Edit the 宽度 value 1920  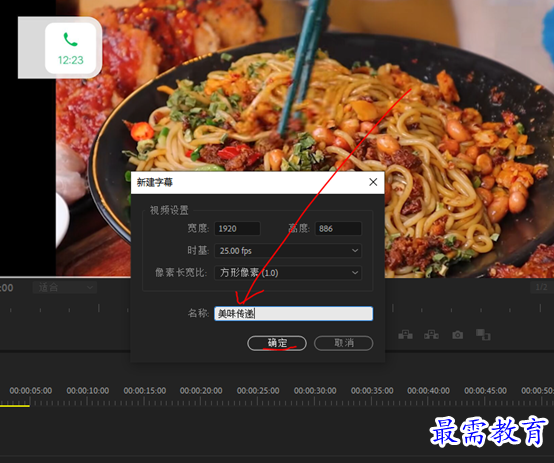tap(237, 229)
